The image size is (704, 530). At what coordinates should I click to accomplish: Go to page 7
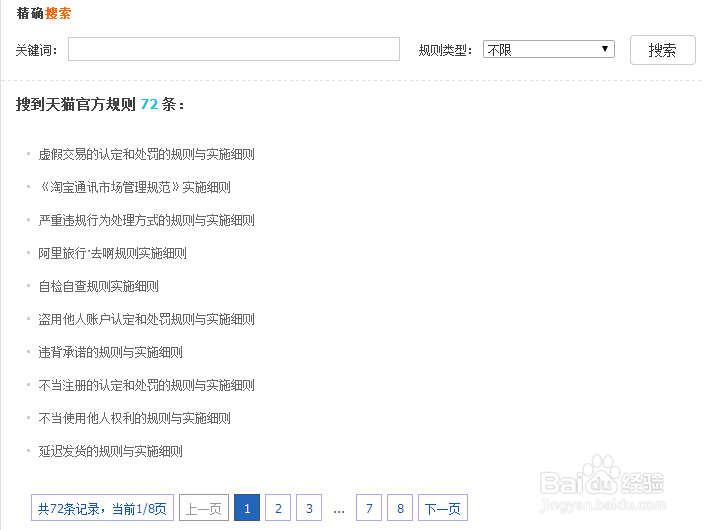(x=369, y=508)
